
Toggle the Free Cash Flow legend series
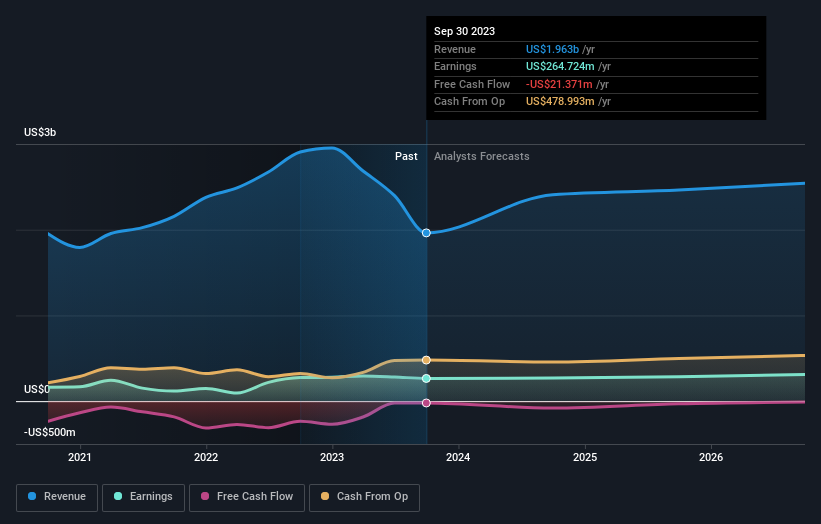pos(247,497)
